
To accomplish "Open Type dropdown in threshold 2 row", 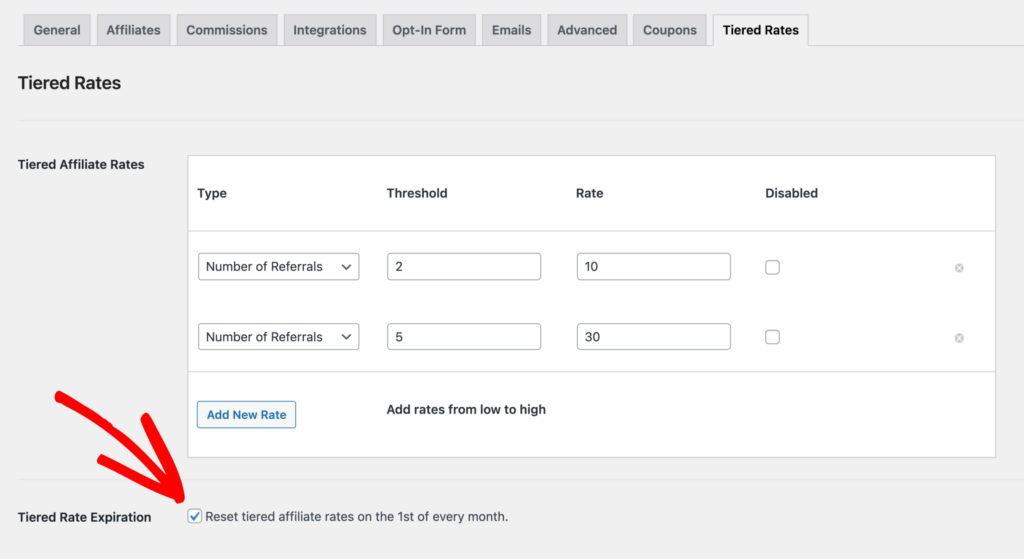I will coord(278,266).
